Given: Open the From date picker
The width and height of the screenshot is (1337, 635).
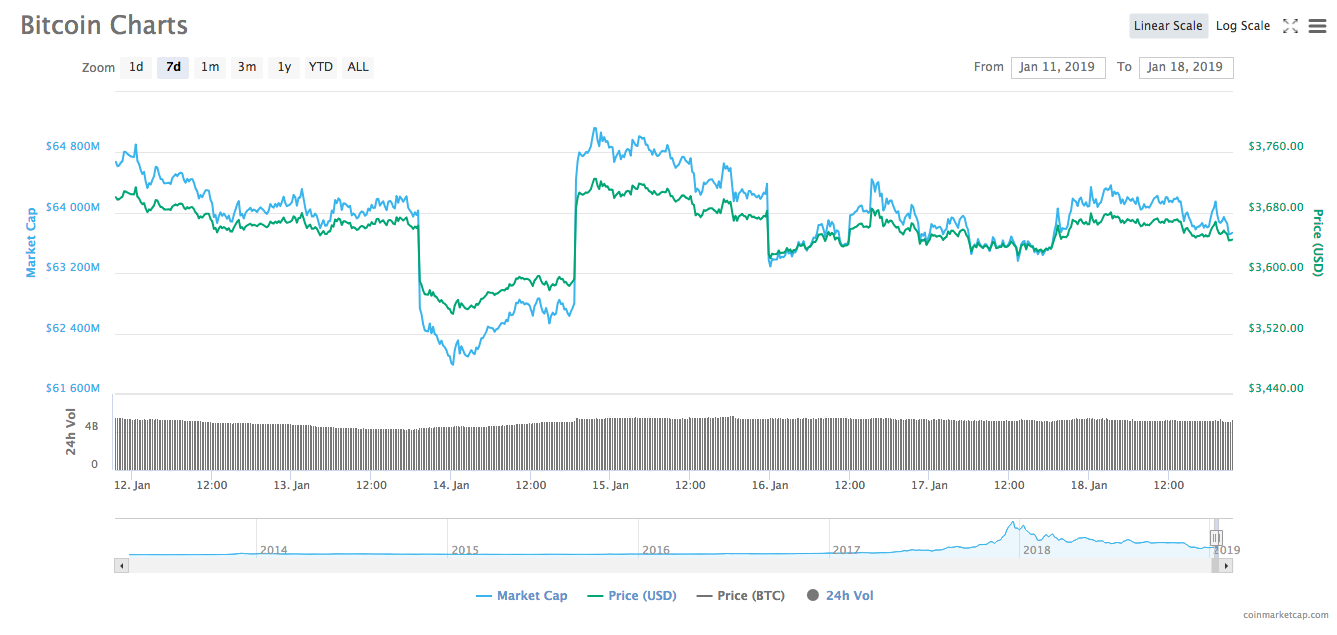Looking at the screenshot, I should click(x=1058, y=67).
